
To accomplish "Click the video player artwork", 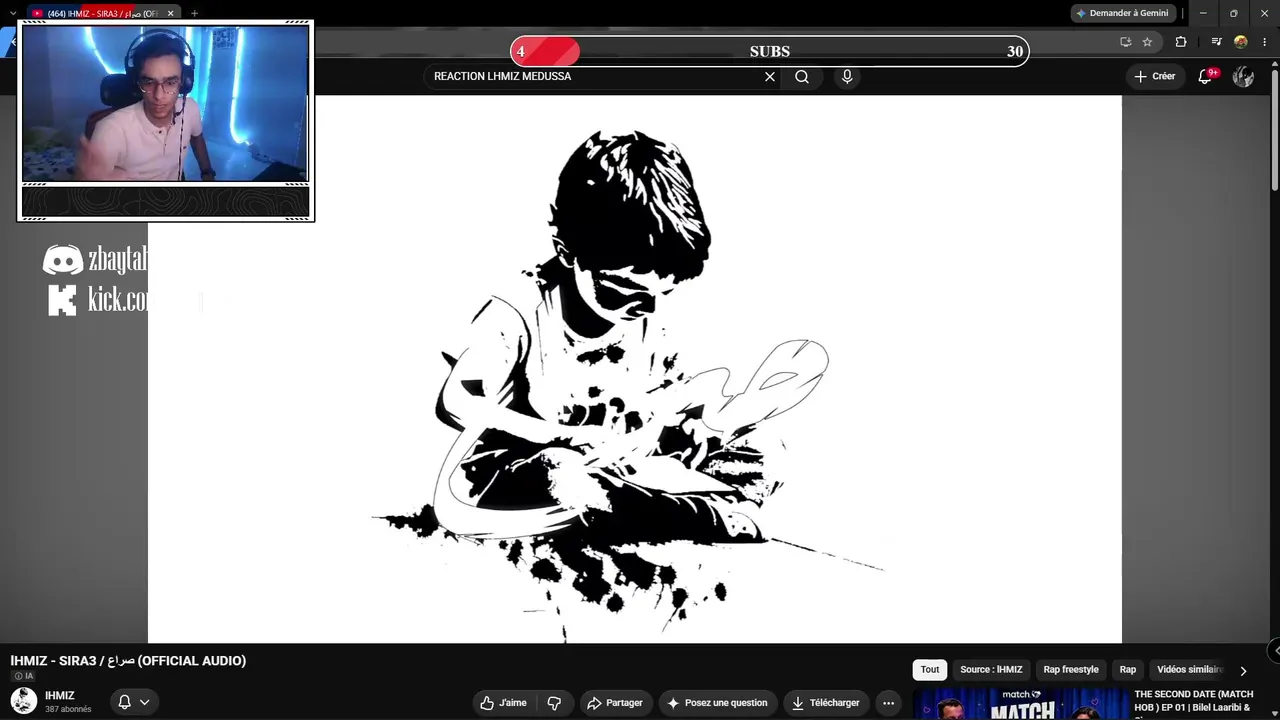I will (635, 369).
